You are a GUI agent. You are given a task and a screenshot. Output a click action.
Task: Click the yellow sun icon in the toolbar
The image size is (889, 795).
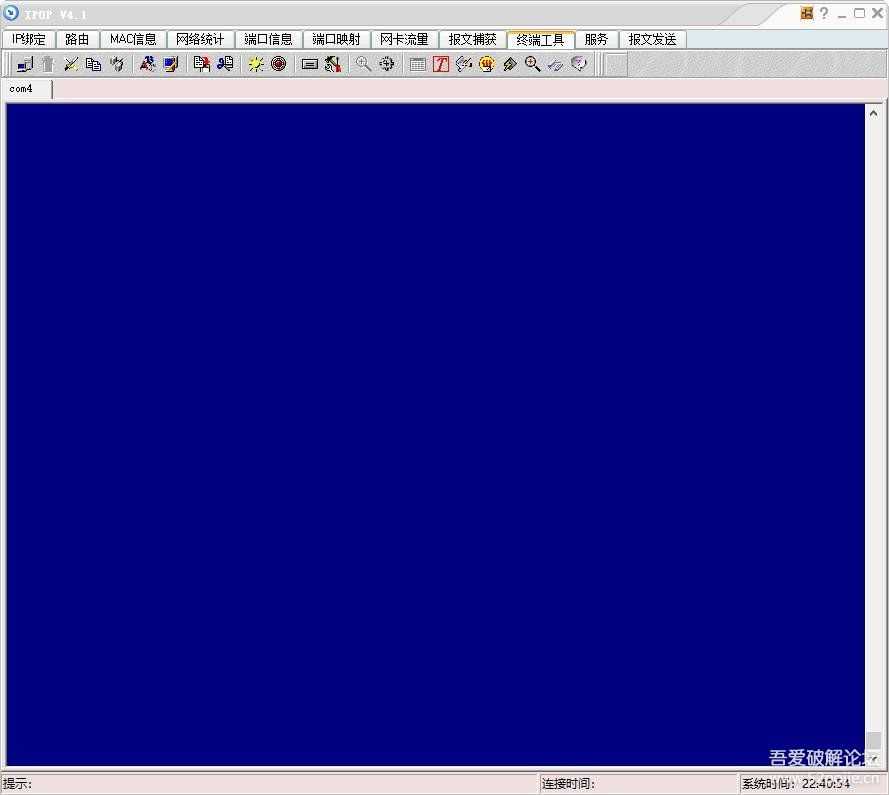coord(256,64)
